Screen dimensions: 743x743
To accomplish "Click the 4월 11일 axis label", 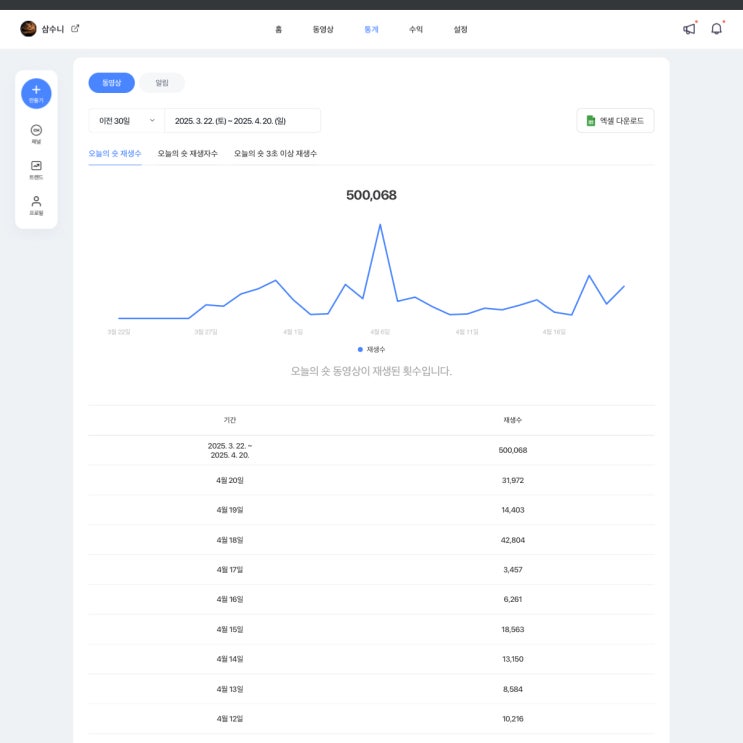I will tap(467, 332).
